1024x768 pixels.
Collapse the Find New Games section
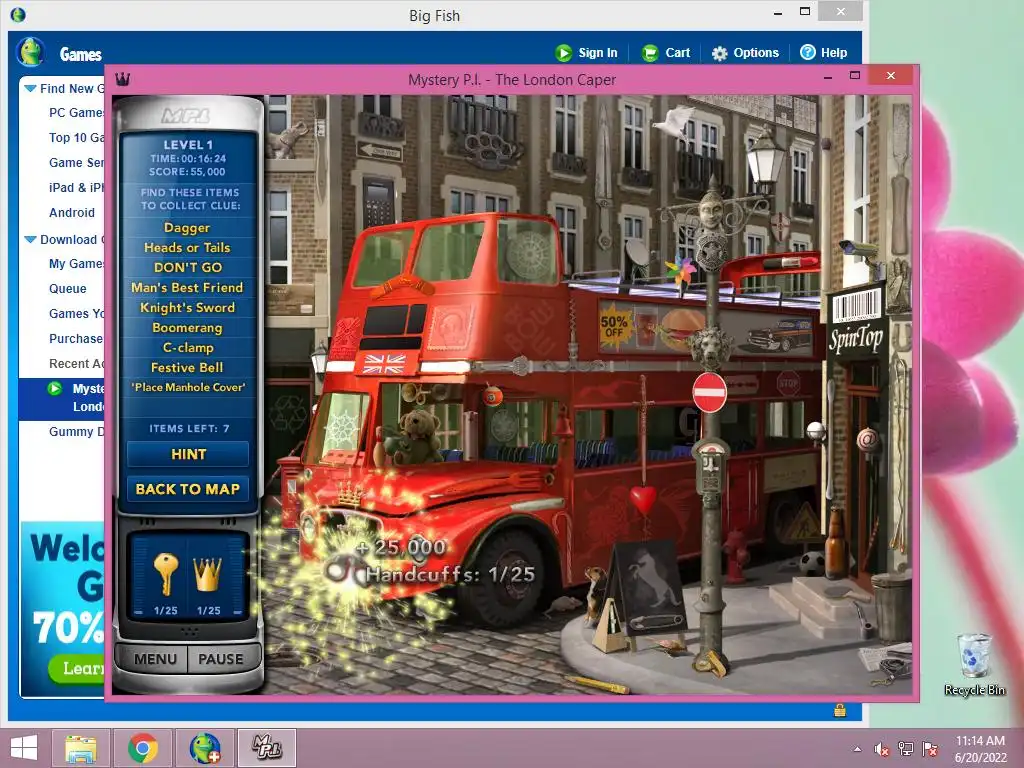pos(30,88)
